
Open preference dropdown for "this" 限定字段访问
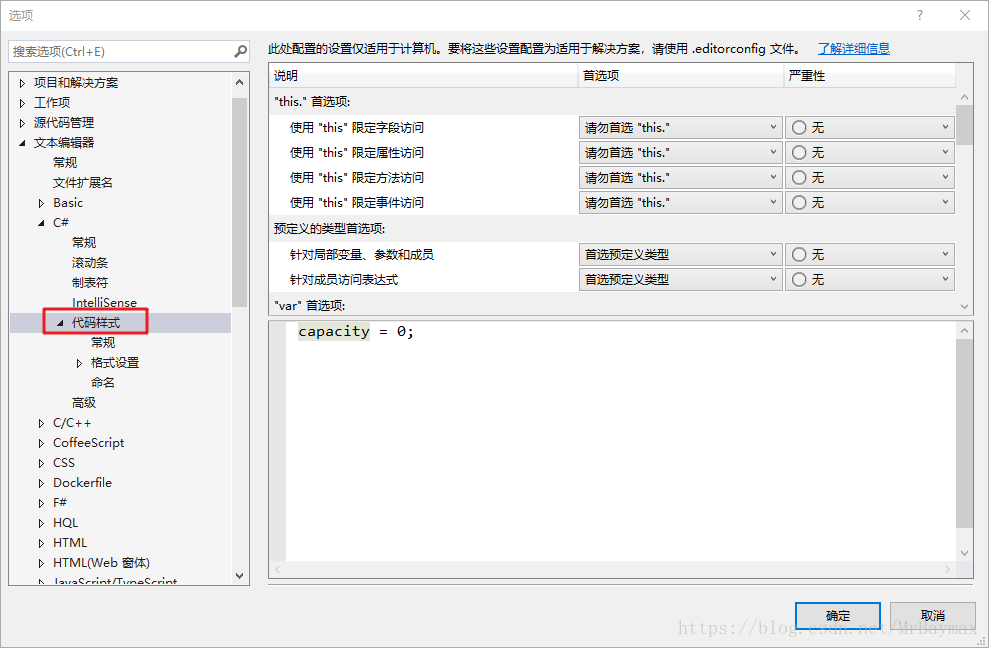(681, 127)
